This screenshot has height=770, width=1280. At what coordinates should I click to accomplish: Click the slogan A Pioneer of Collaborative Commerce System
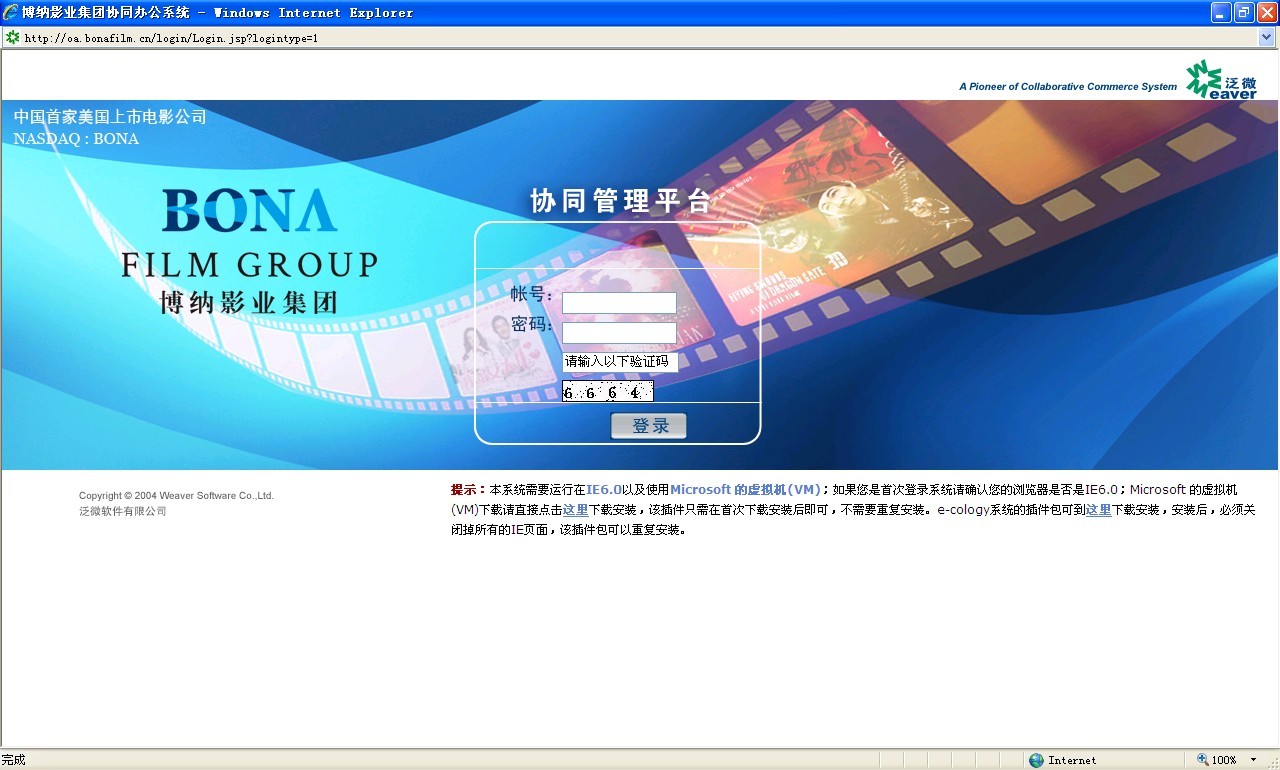pyautogui.click(x=1068, y=87)
